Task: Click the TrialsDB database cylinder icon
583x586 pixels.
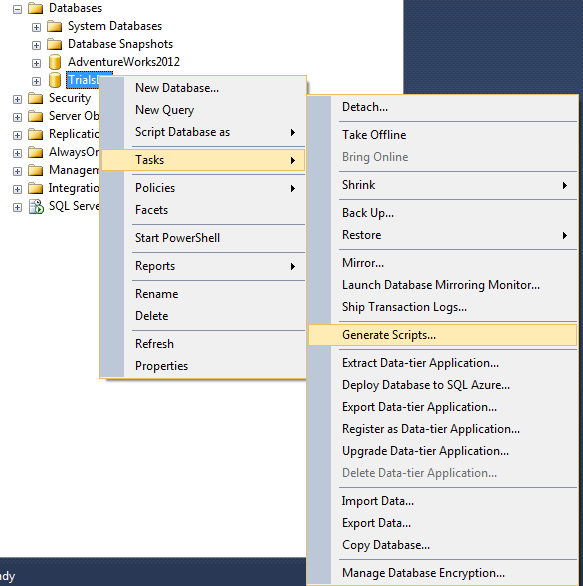Action: tap(55, 80)
